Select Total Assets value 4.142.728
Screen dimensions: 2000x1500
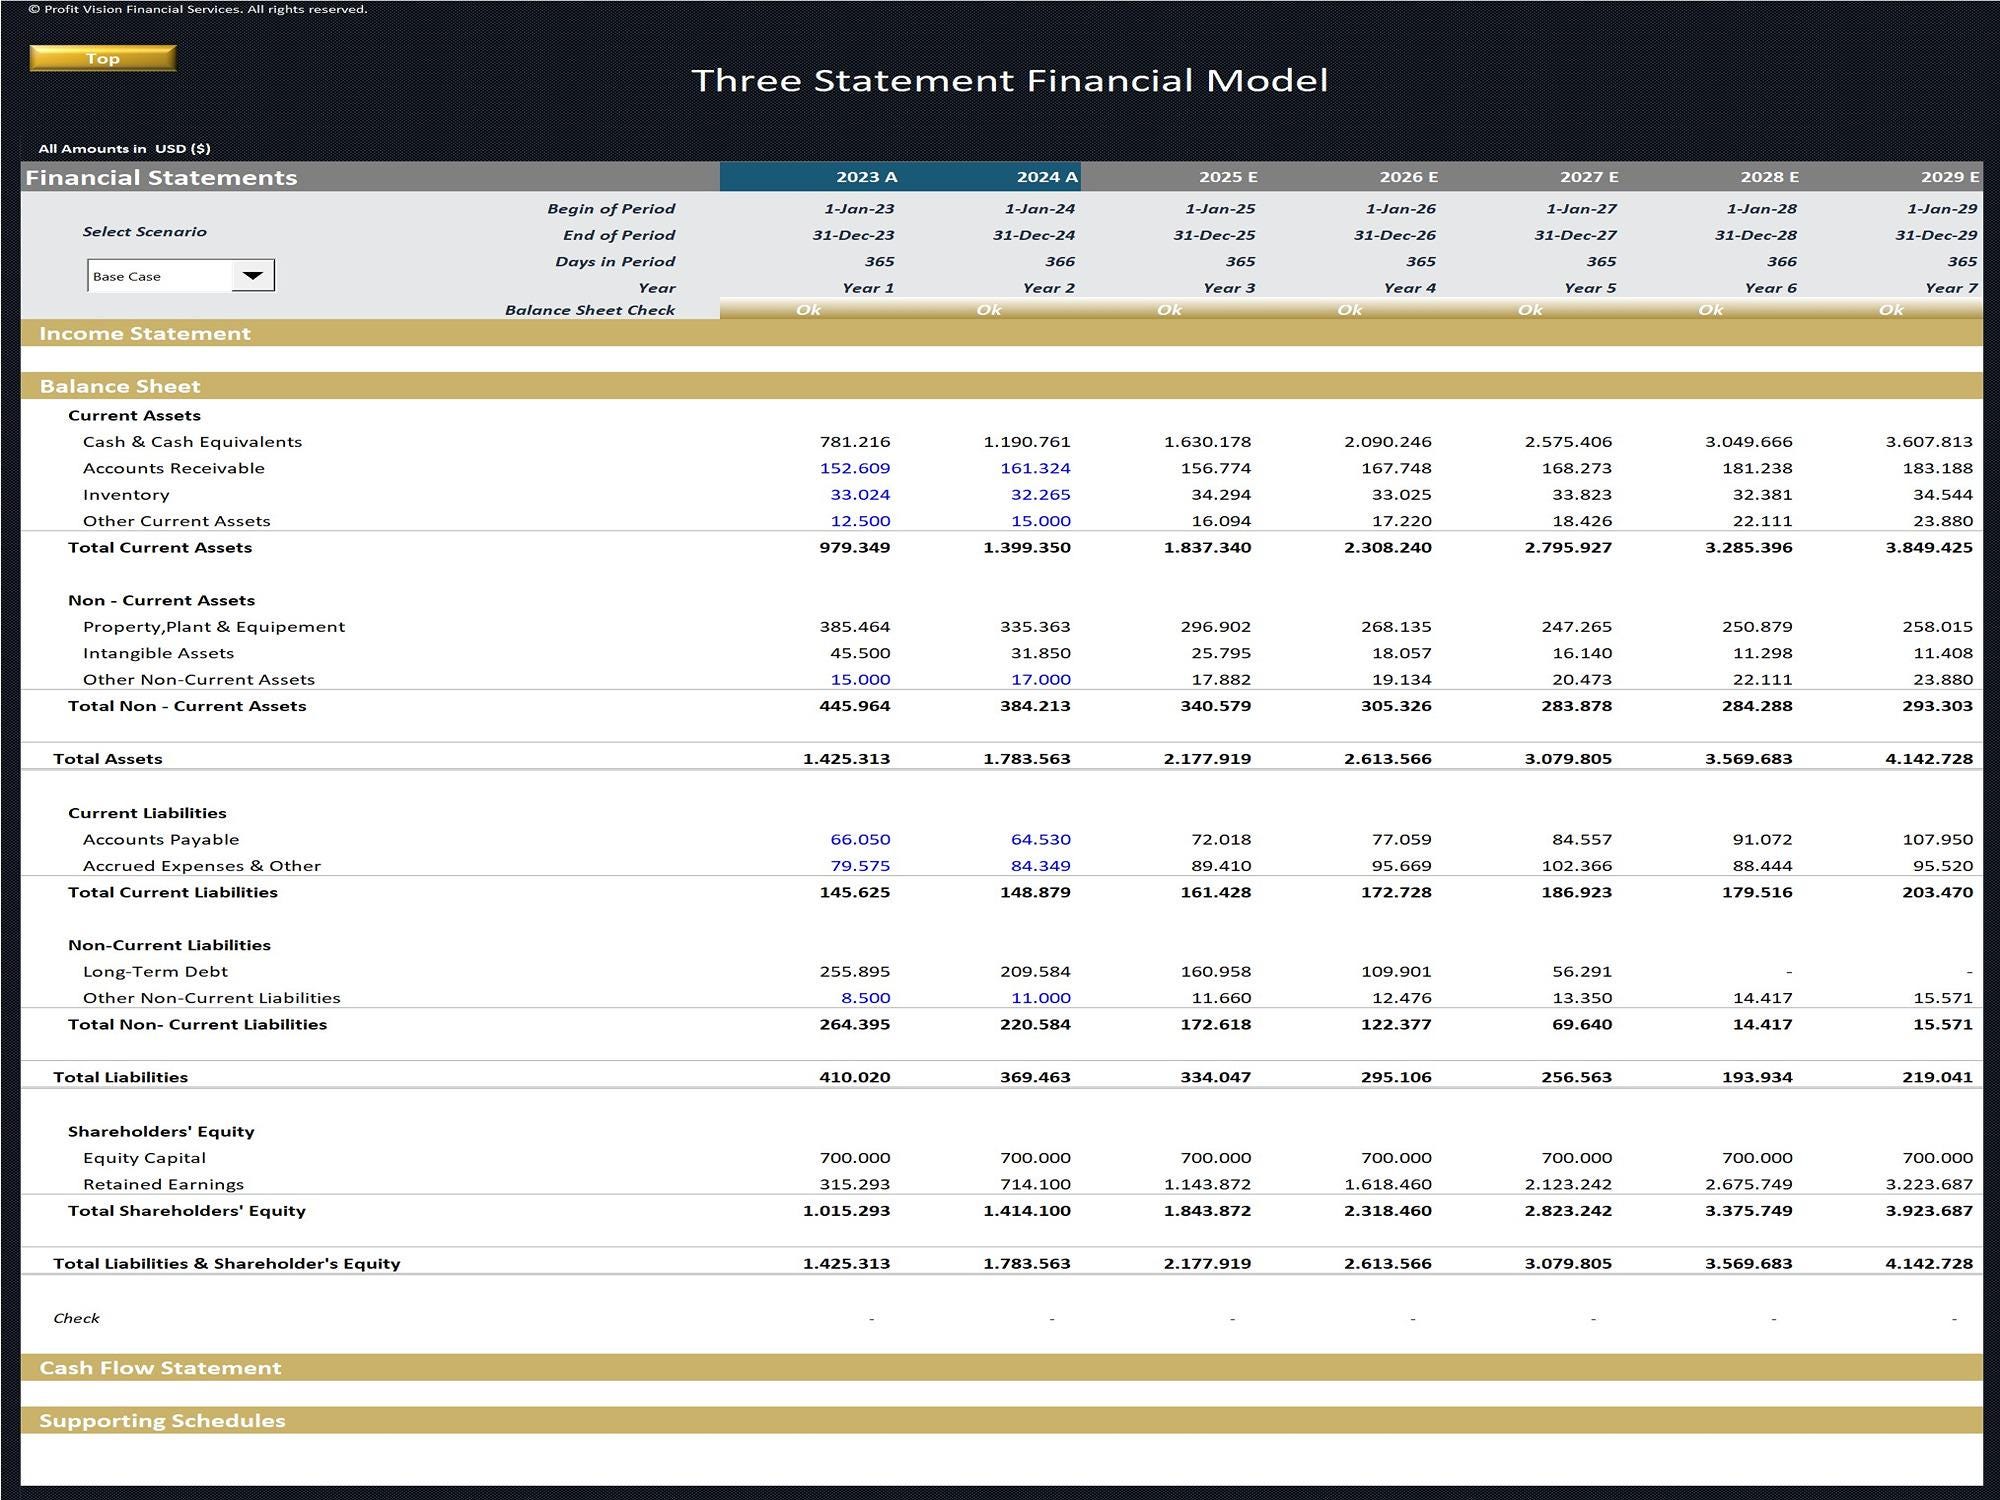(1929, 759)
